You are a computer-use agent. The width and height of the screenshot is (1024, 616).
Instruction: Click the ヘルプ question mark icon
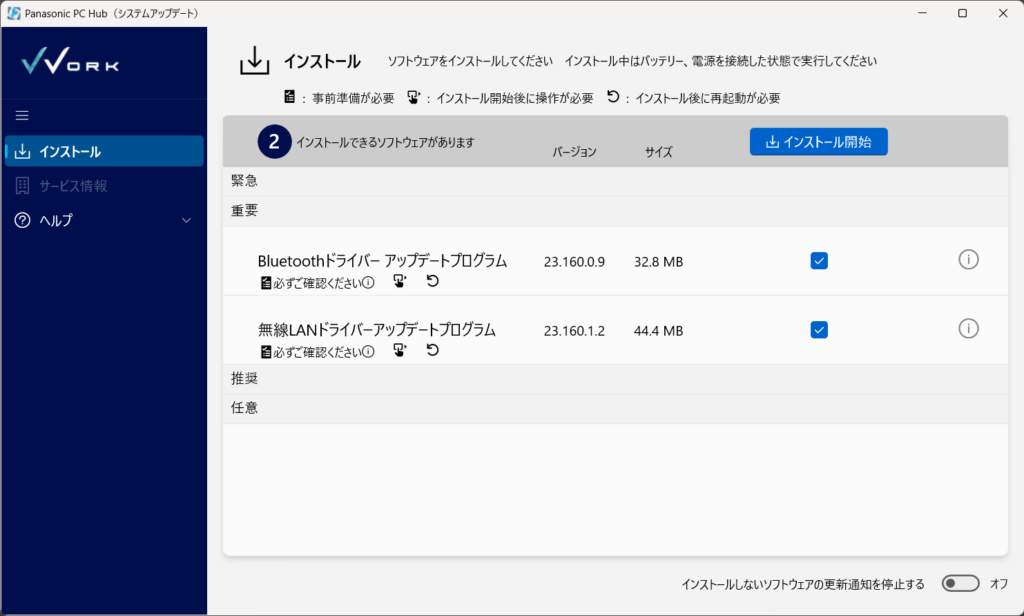(x=22, y=220)
